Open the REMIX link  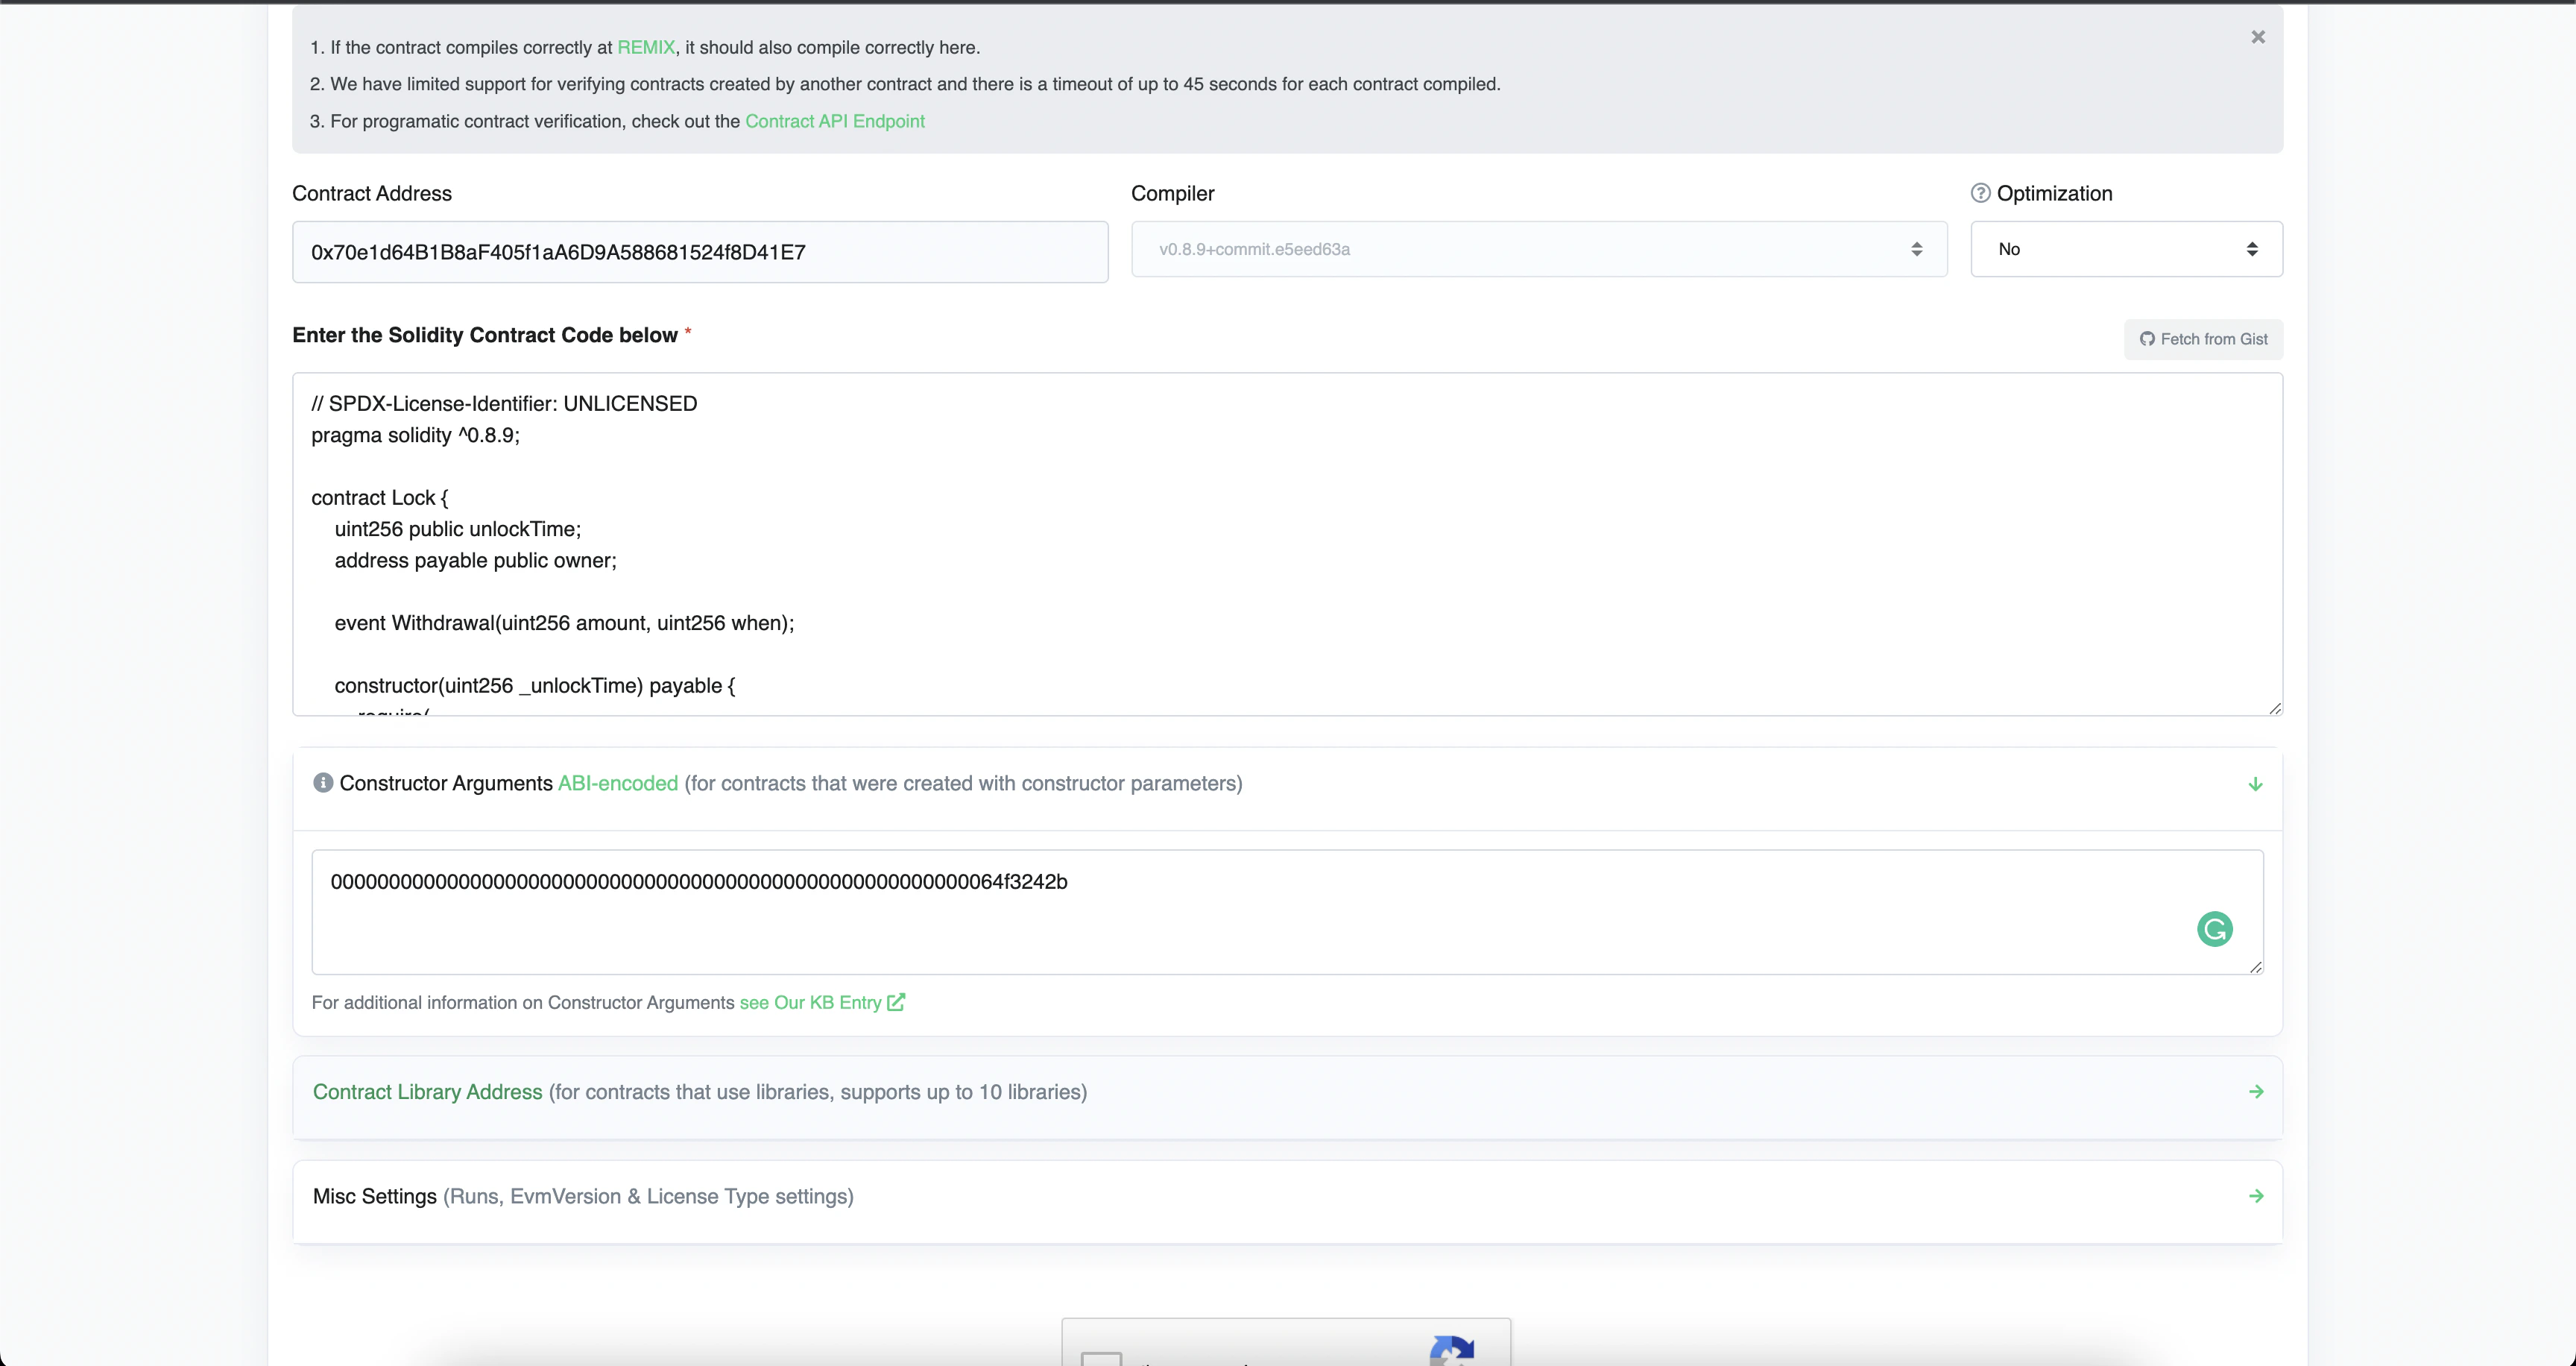645,46
